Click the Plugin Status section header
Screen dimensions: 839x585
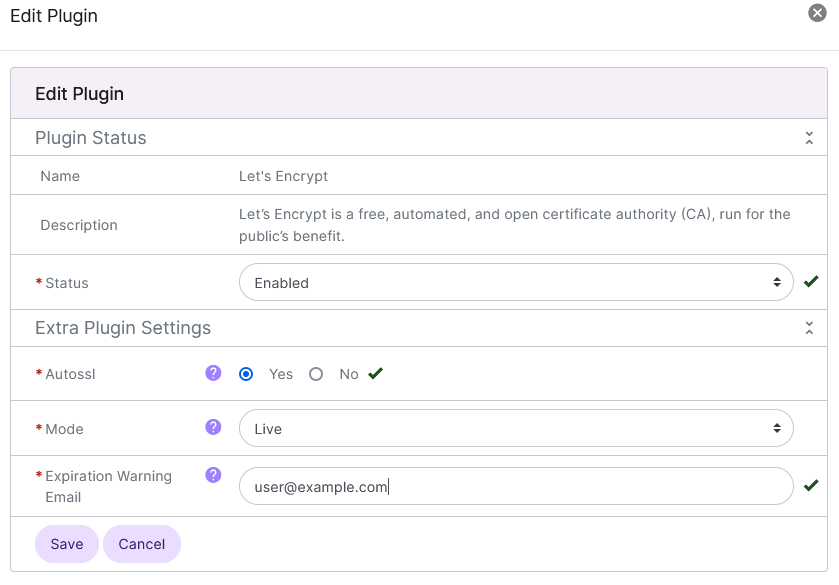click(90, 137)
